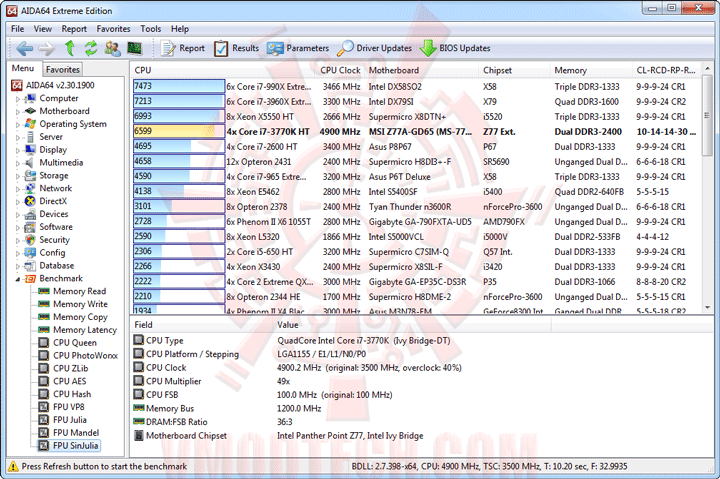Expand the Motherboard tree node
This screenshot has height=479, width=720.
tap(18, 112)
